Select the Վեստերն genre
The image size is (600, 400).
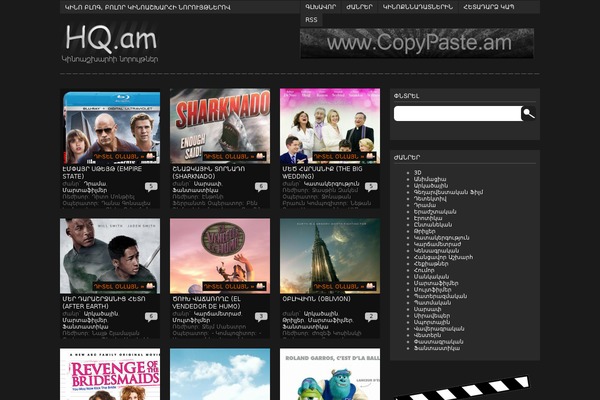click(x=427, y=335)
